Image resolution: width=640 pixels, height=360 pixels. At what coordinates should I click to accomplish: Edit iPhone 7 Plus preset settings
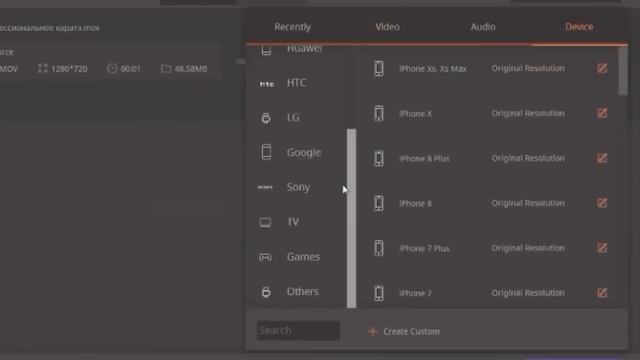[x=602, y=248]
